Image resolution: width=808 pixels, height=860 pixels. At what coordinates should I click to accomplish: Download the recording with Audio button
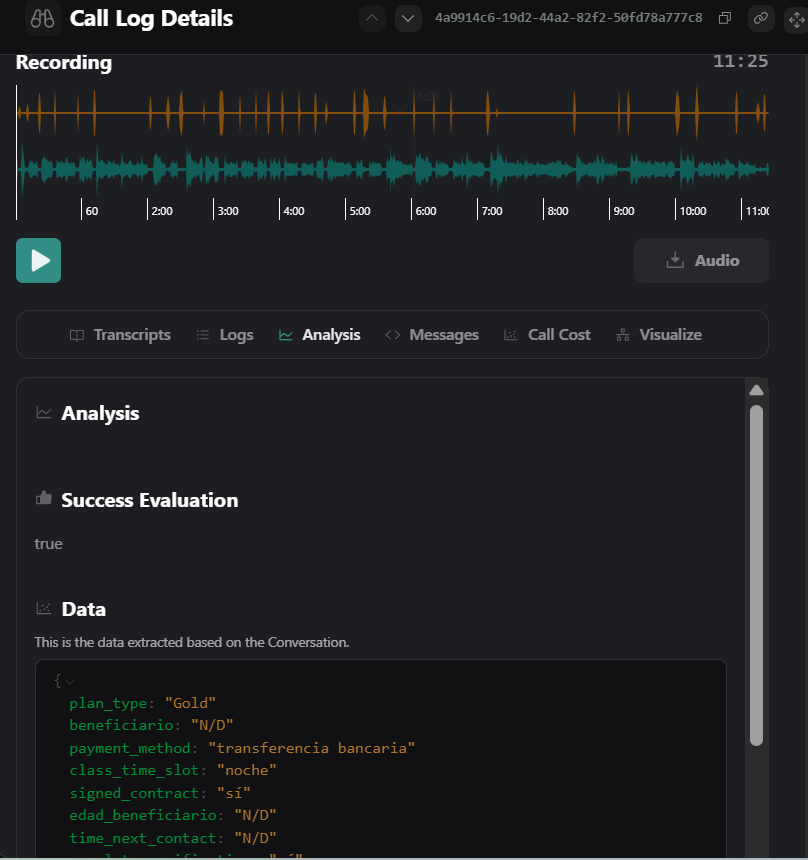pos(701,261)
